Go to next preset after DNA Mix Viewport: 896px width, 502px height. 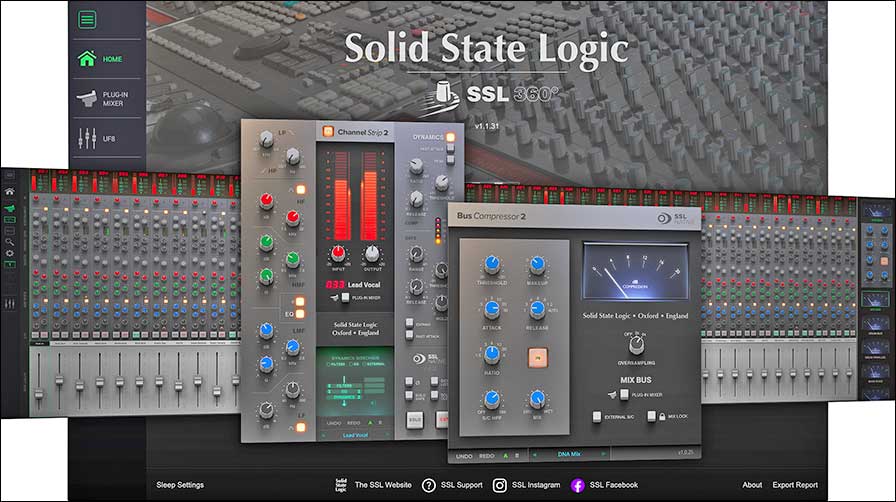coord(602,454)
